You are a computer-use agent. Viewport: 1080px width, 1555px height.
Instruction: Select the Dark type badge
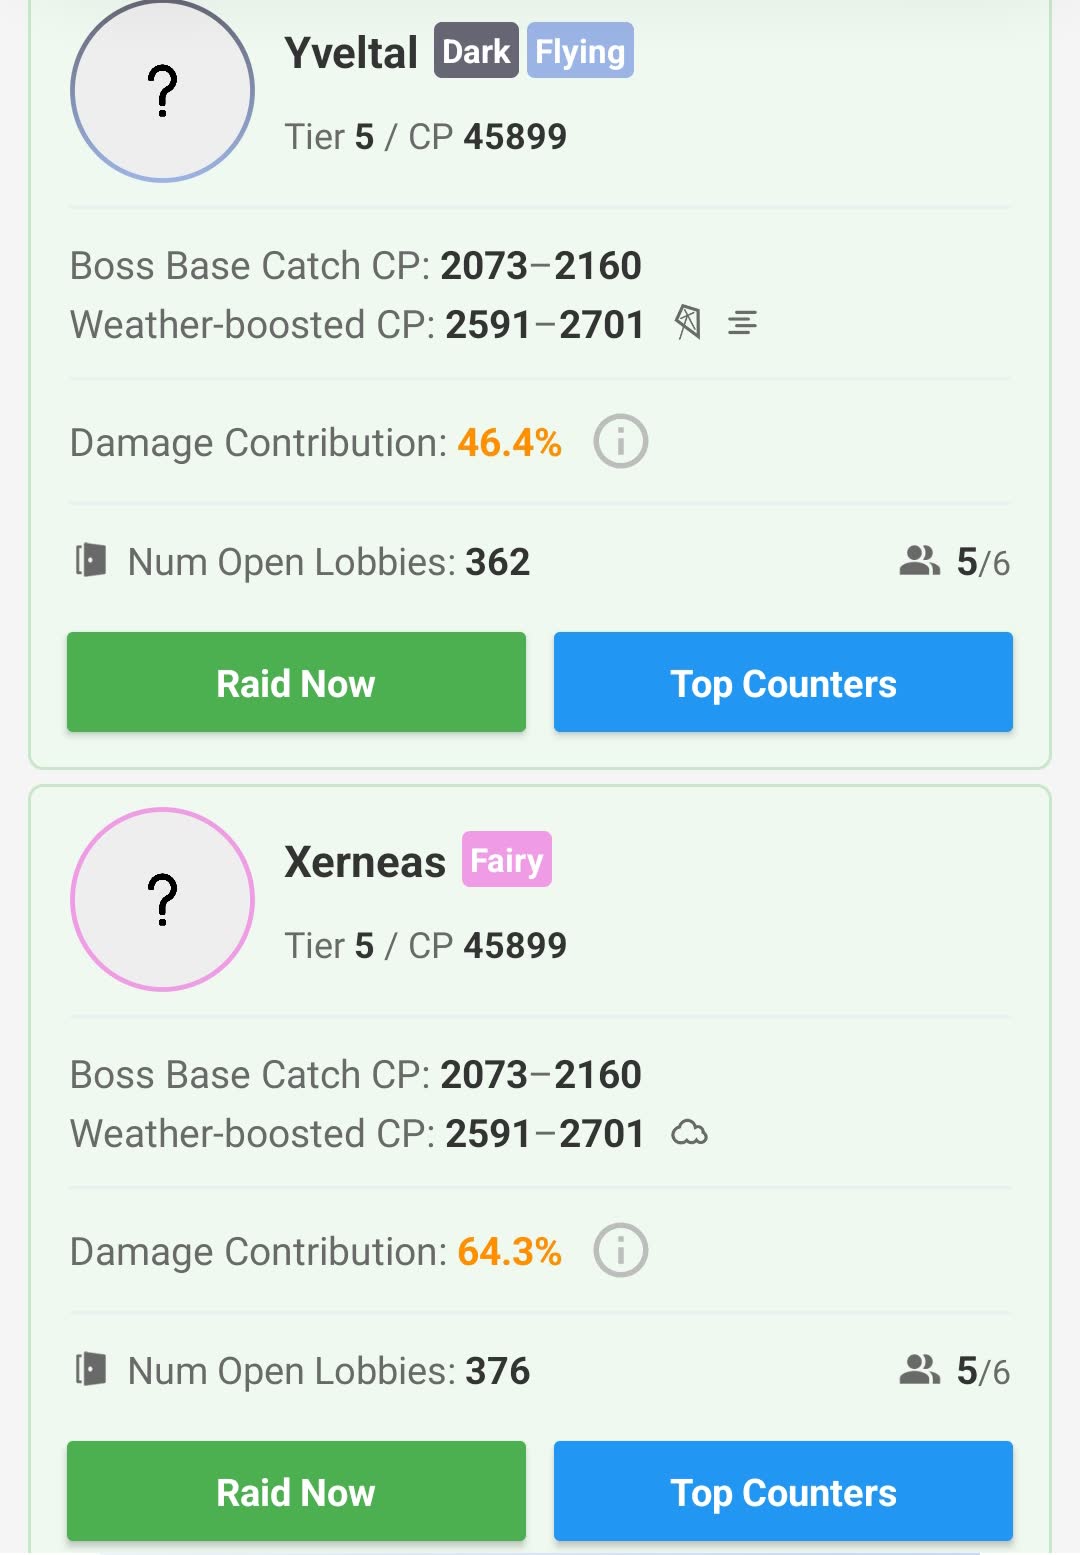coord(476,51)
